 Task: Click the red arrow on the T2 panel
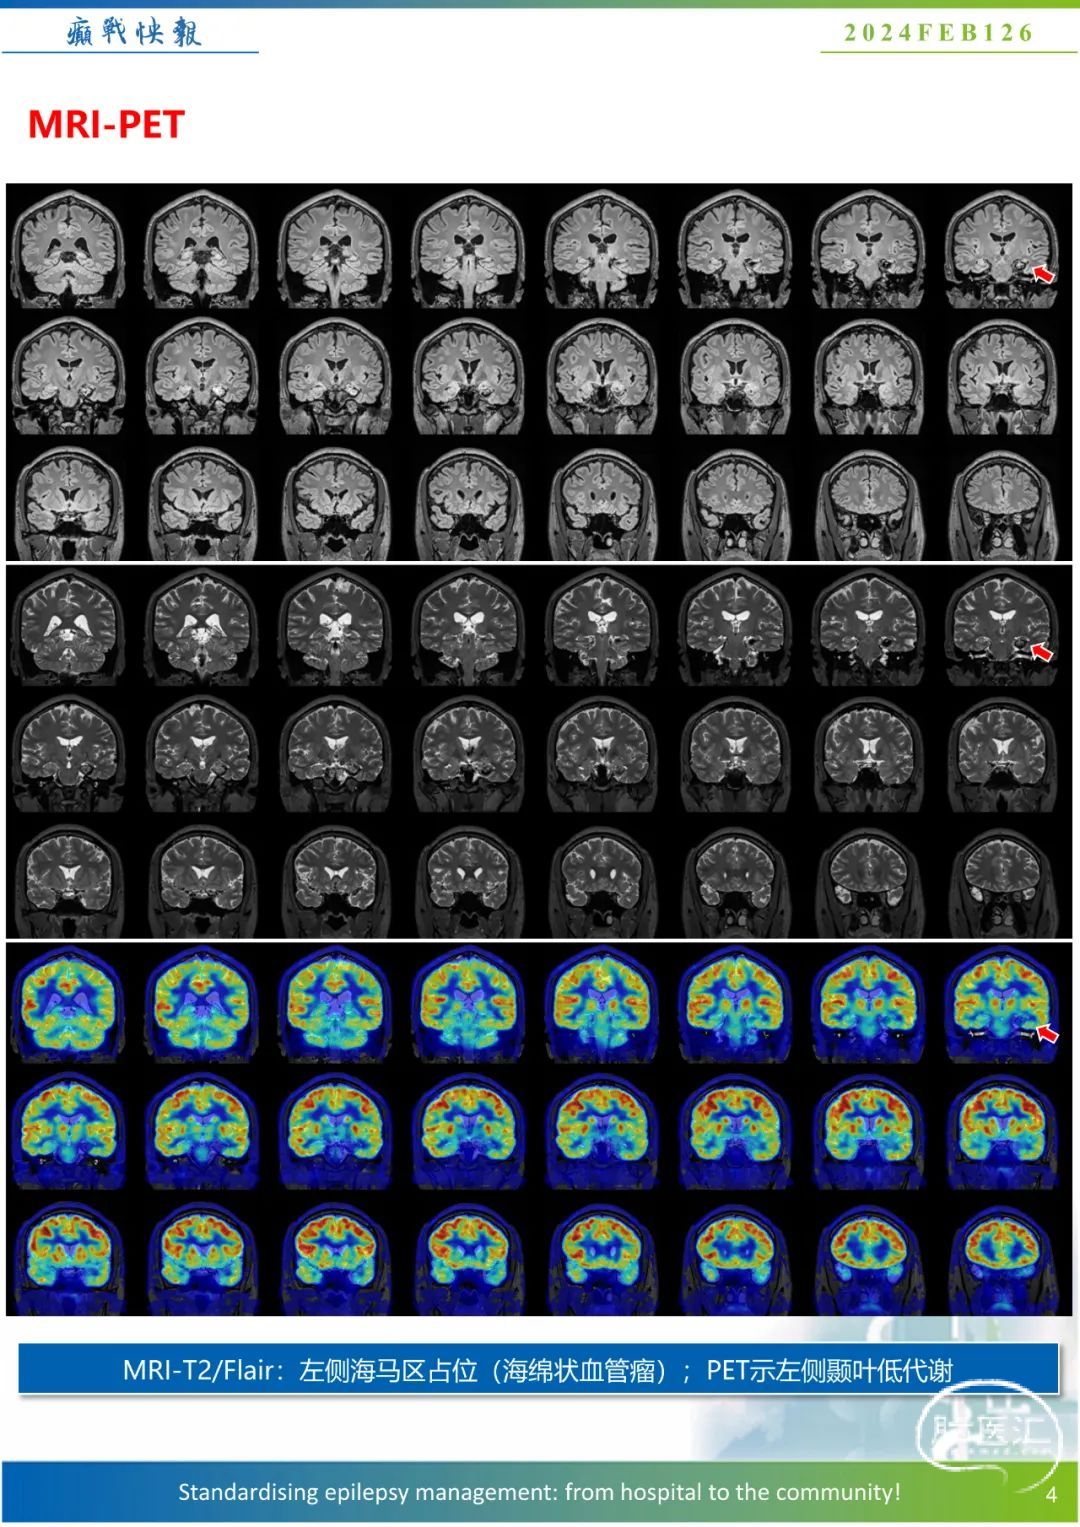click(x=1042, y=652)
